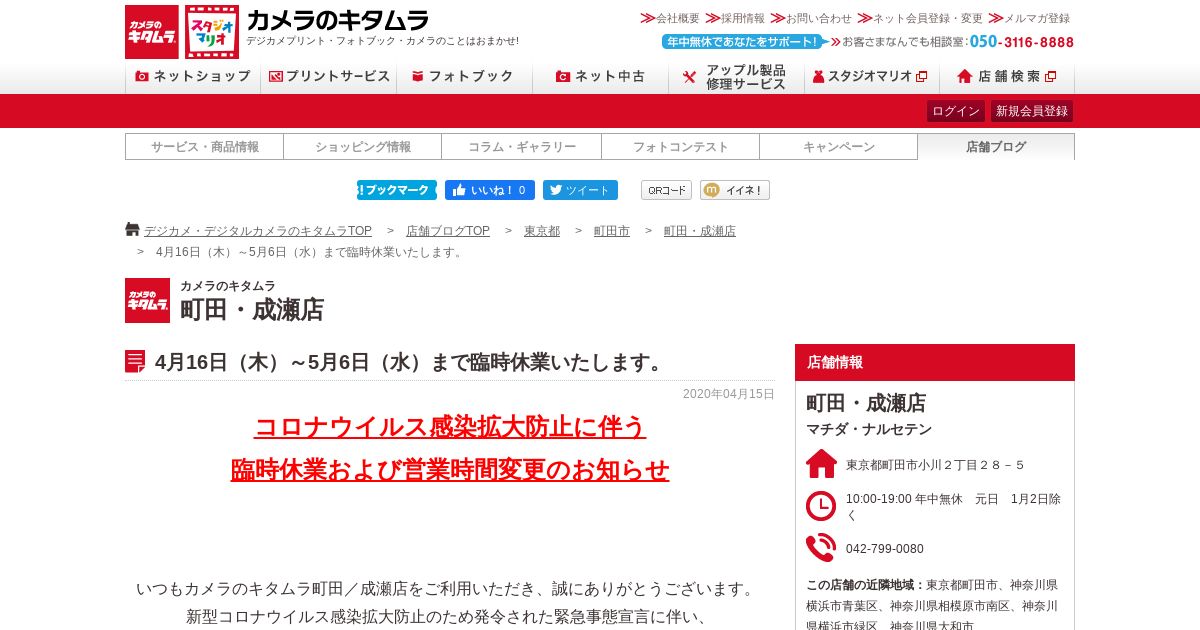Click the ログイン button
1200x630 pixels.
tap(956, 111)
